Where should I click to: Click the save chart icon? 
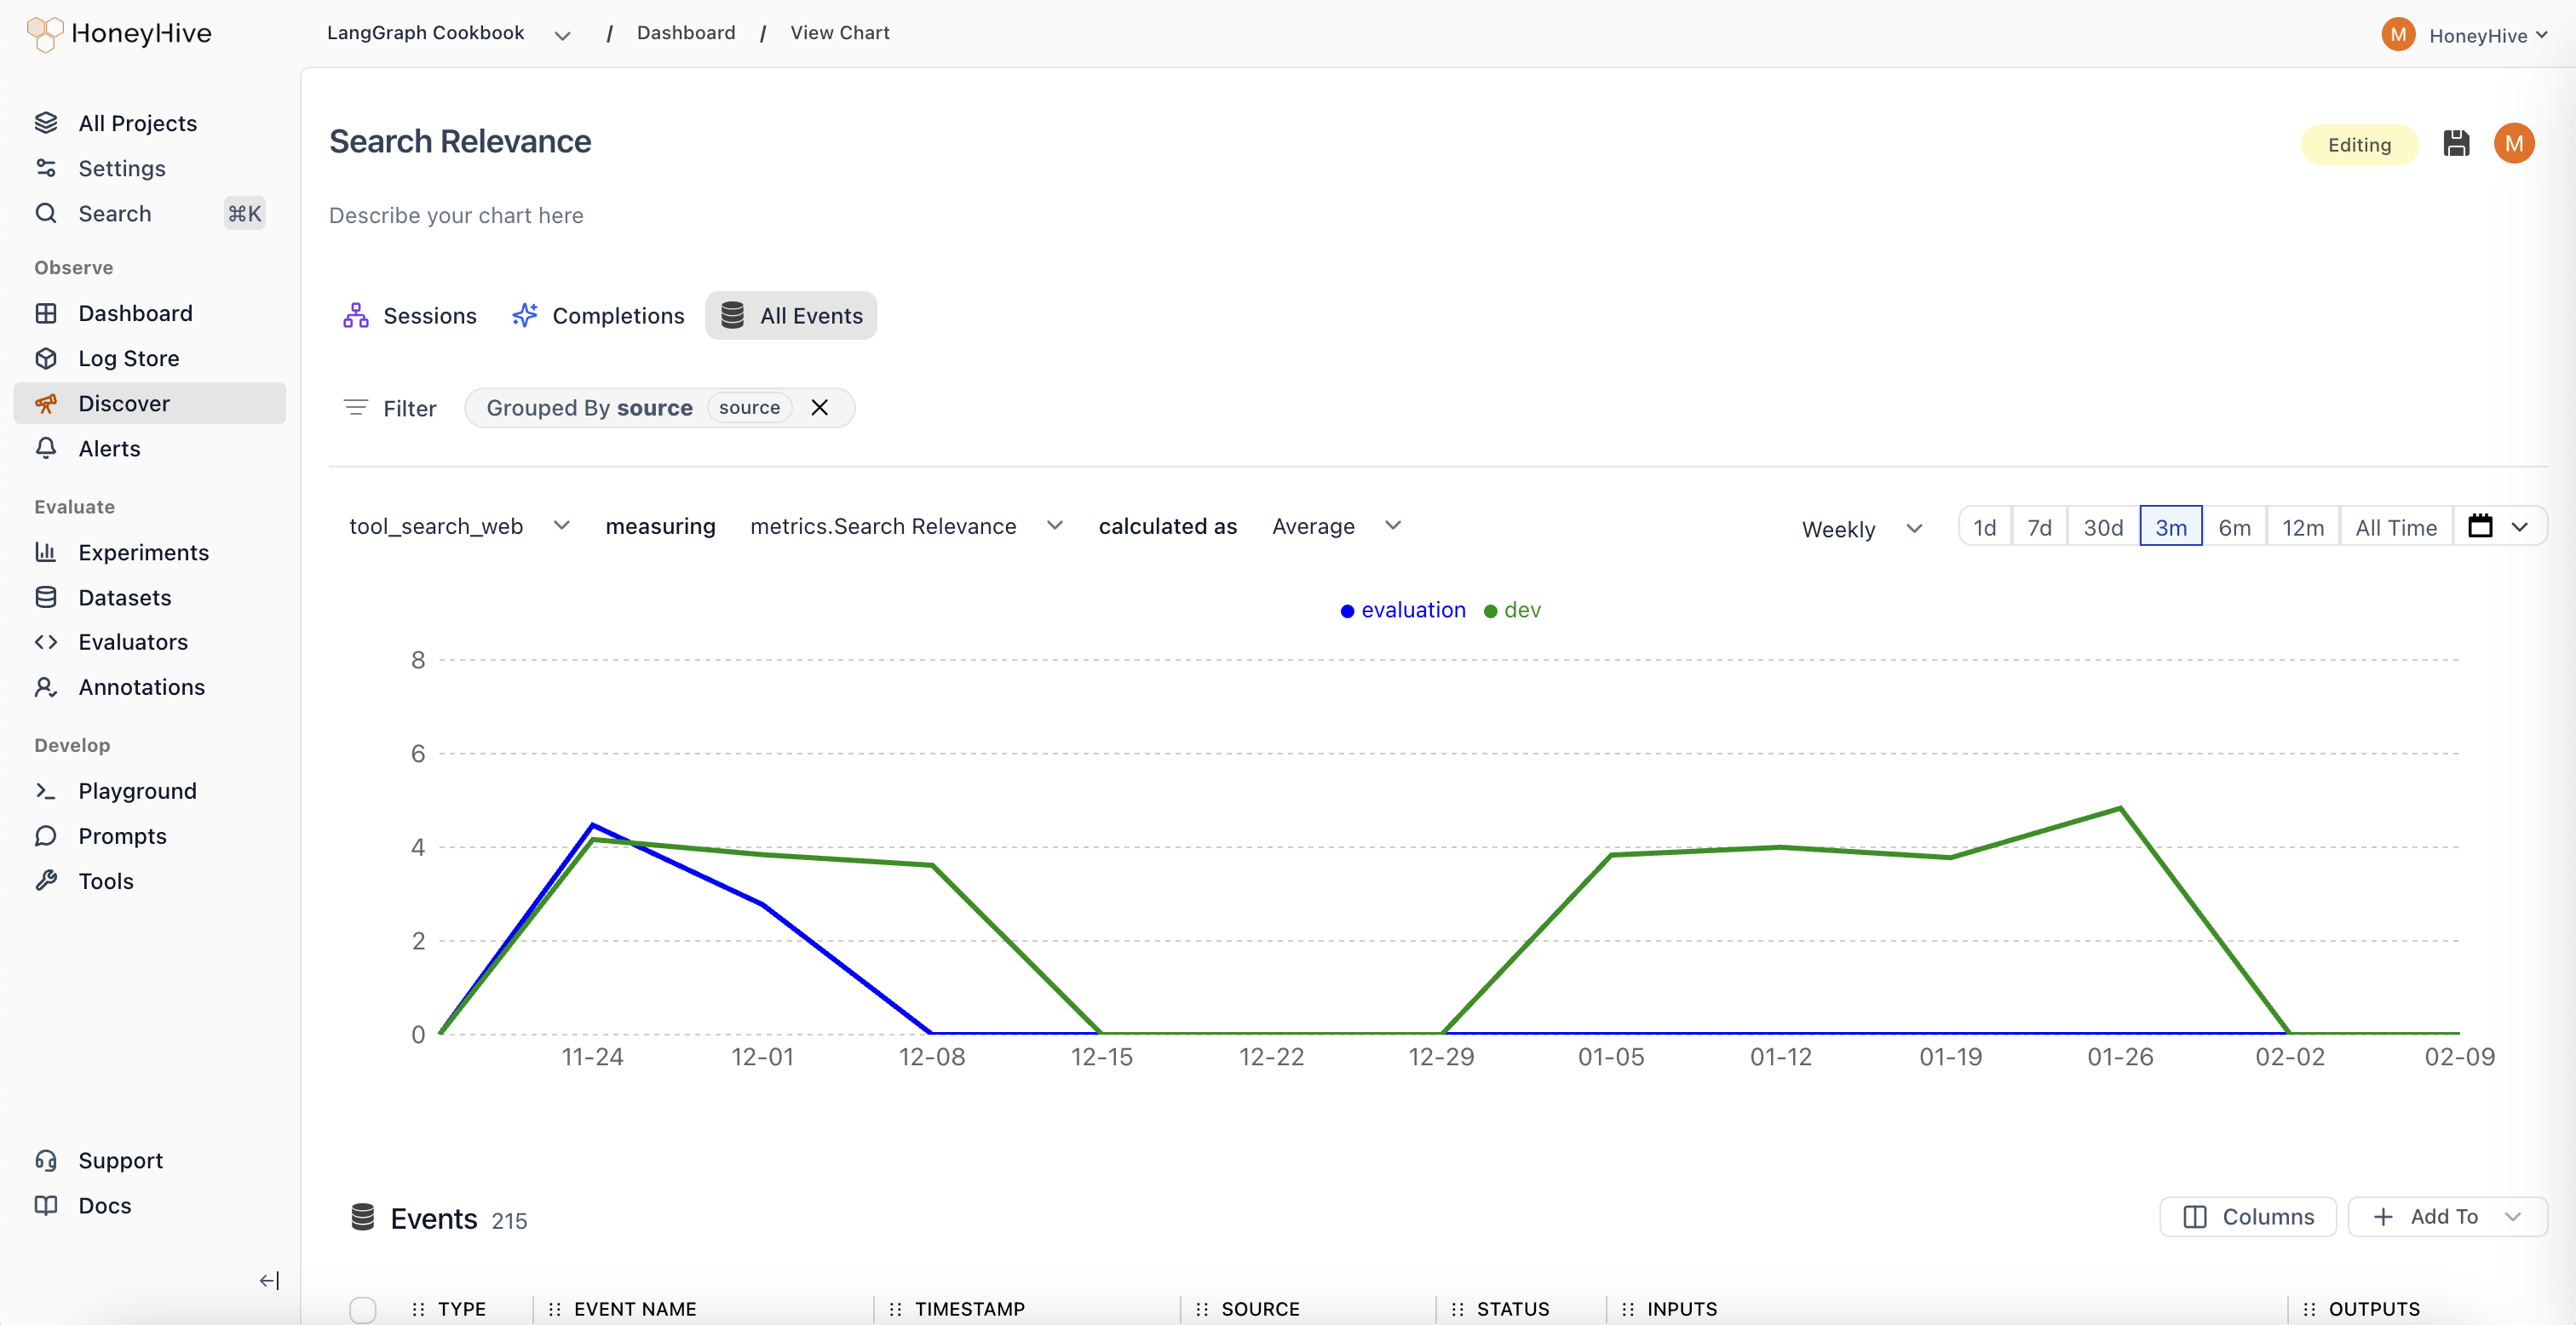2457,143
